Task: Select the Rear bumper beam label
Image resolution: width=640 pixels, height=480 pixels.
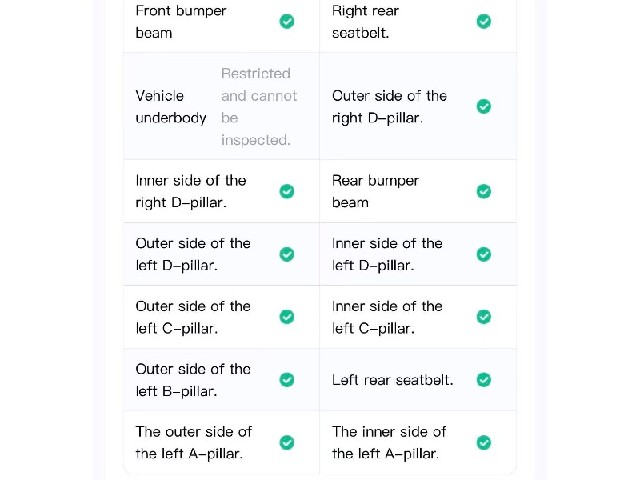Action: (x=375, y=191)
